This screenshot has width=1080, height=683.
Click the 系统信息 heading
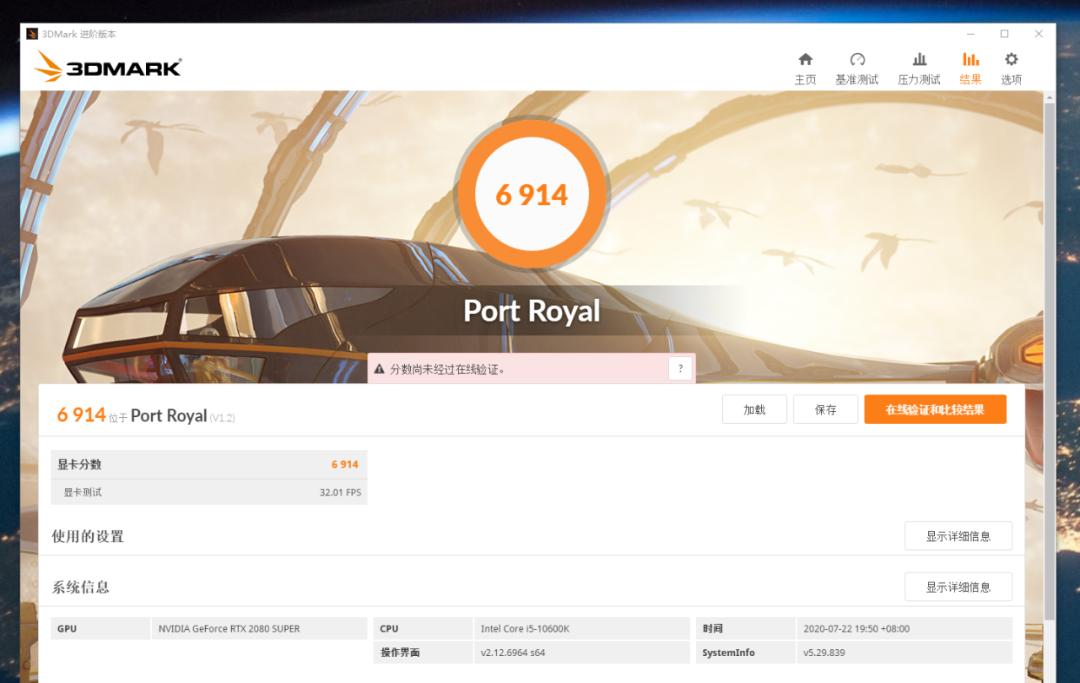[81, 587]
